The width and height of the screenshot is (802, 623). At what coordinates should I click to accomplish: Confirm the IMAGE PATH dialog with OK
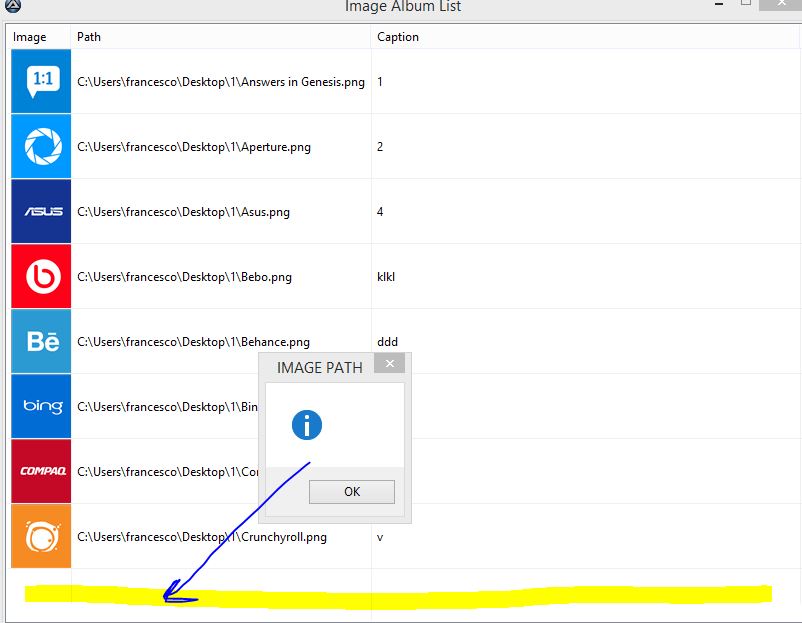tap(352, 492)
